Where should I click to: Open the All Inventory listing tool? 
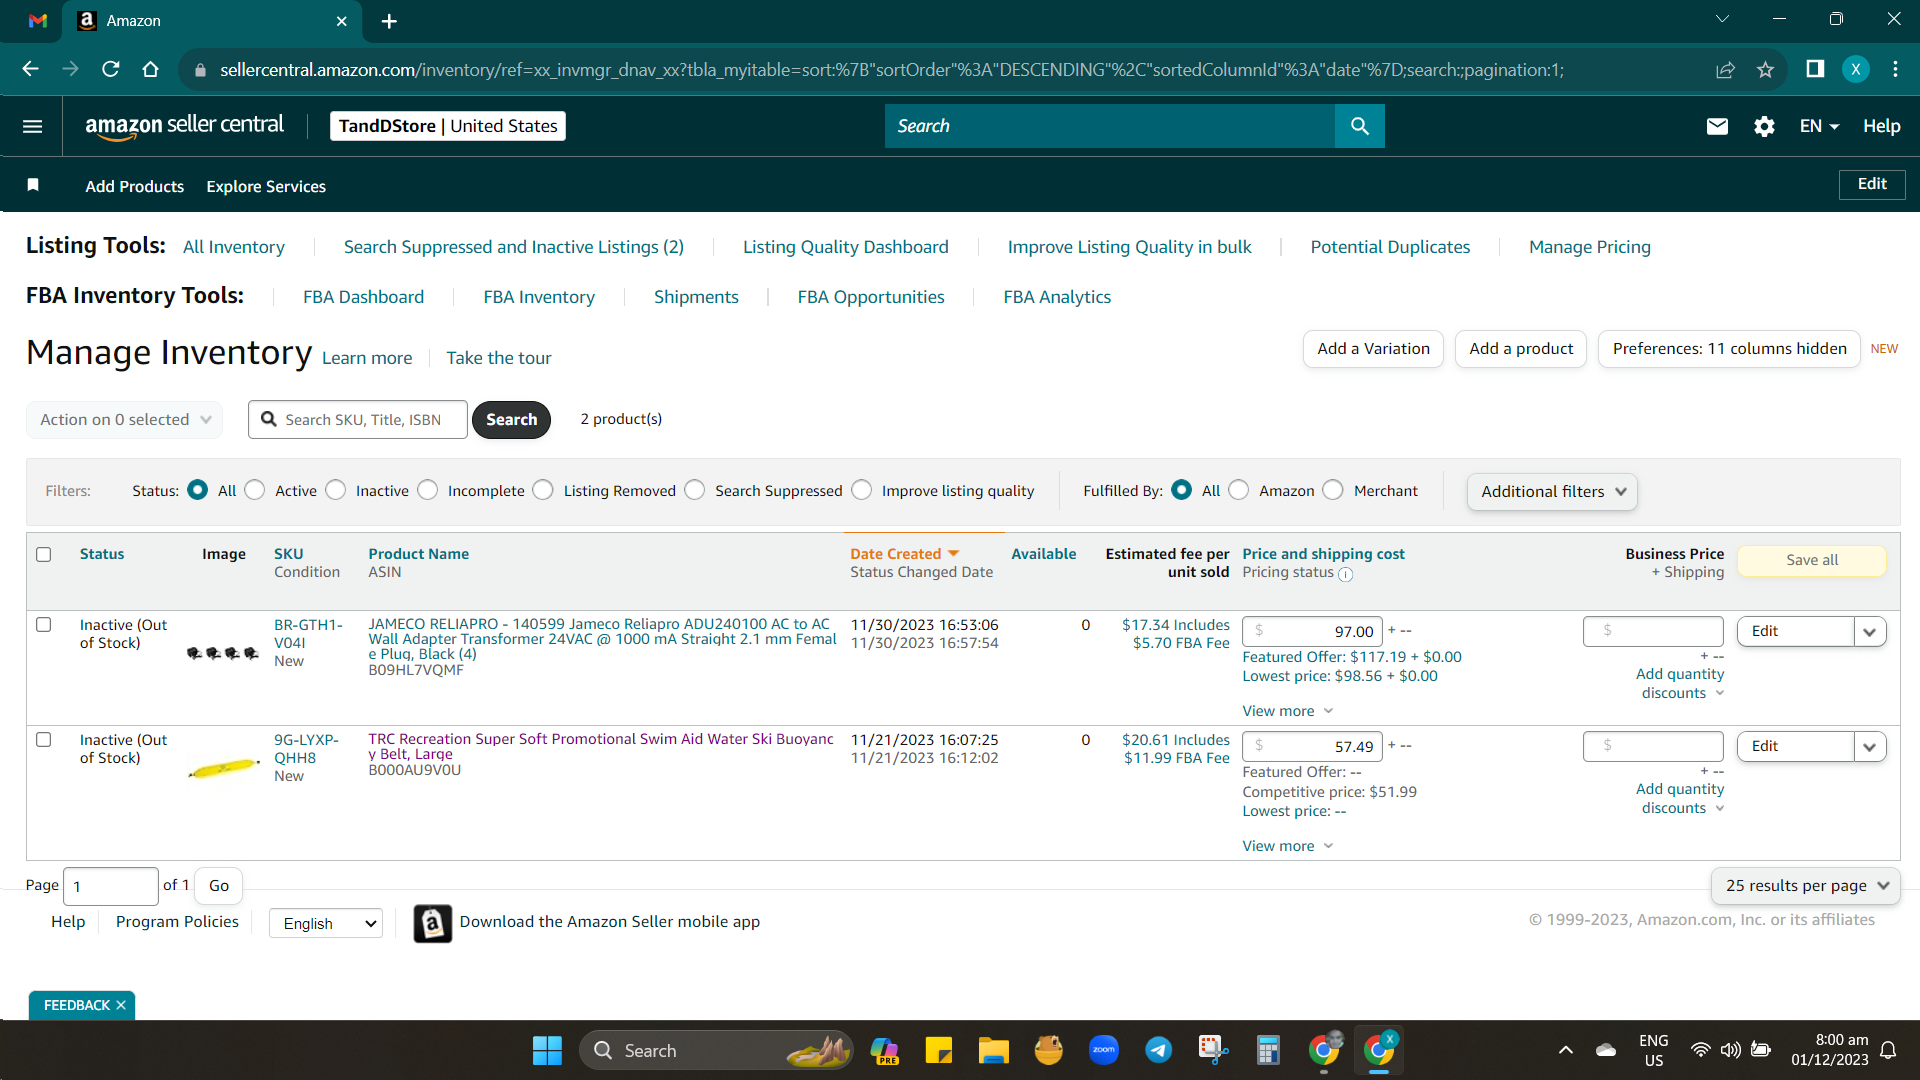(234, 247)
